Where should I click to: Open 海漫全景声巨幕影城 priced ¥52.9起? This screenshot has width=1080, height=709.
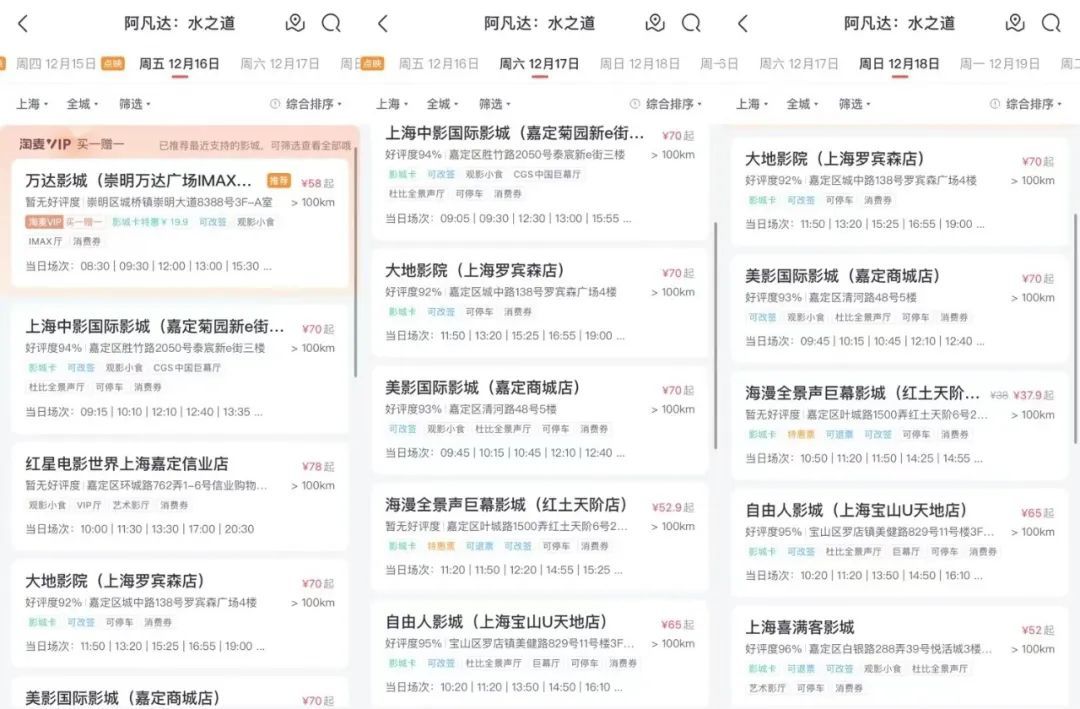pyautogui.click(x=539, y=537)
